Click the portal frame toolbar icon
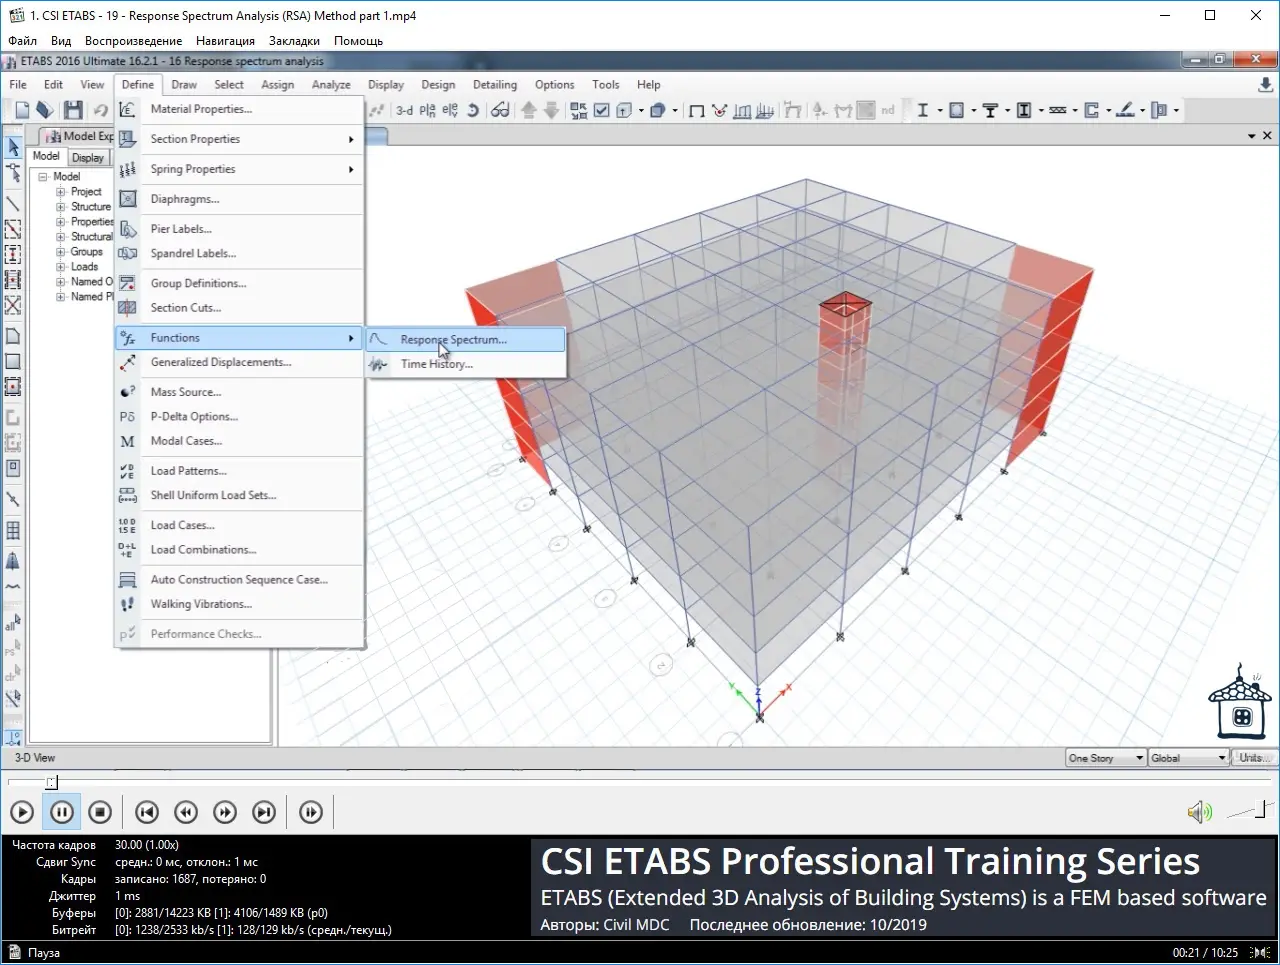The height and width of the screenshot is (965, 1280). coord(697,110)
